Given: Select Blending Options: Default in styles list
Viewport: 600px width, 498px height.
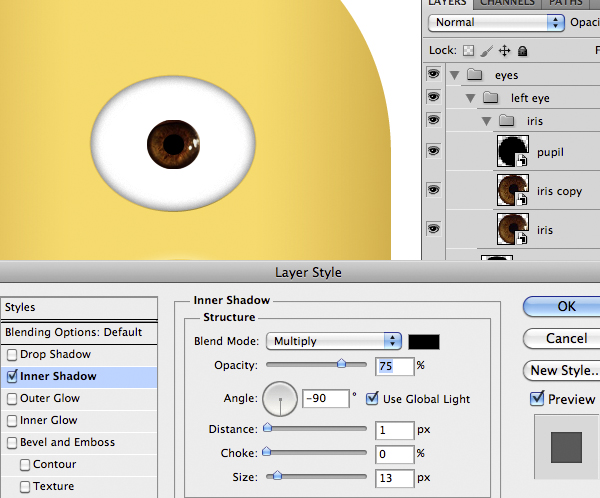Looking at the screenshot, I should click(74, 332).
